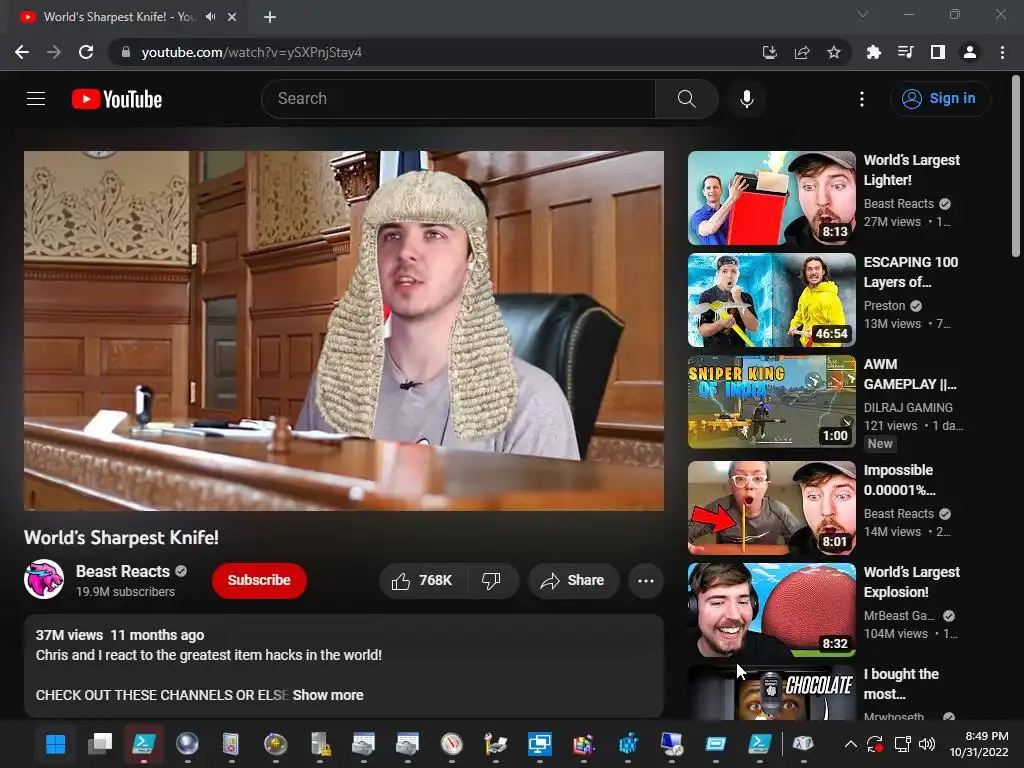Open Beast Reacts channel avatar
This screenshot has width=1024, height=768.
[x=44, y=579]
